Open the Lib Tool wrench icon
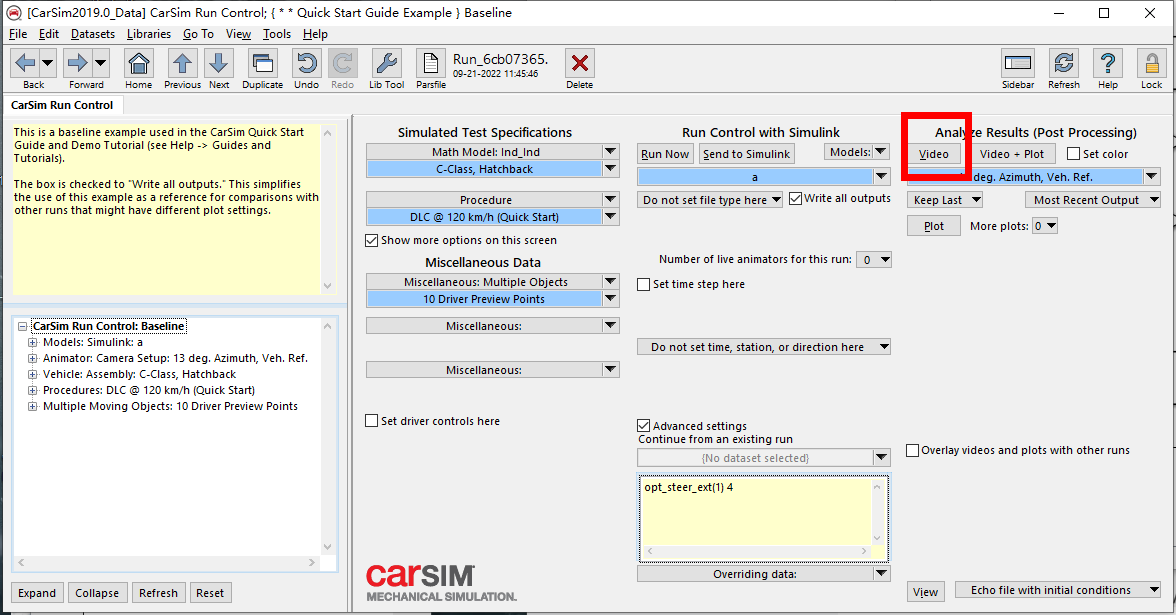 pos(386,63)
